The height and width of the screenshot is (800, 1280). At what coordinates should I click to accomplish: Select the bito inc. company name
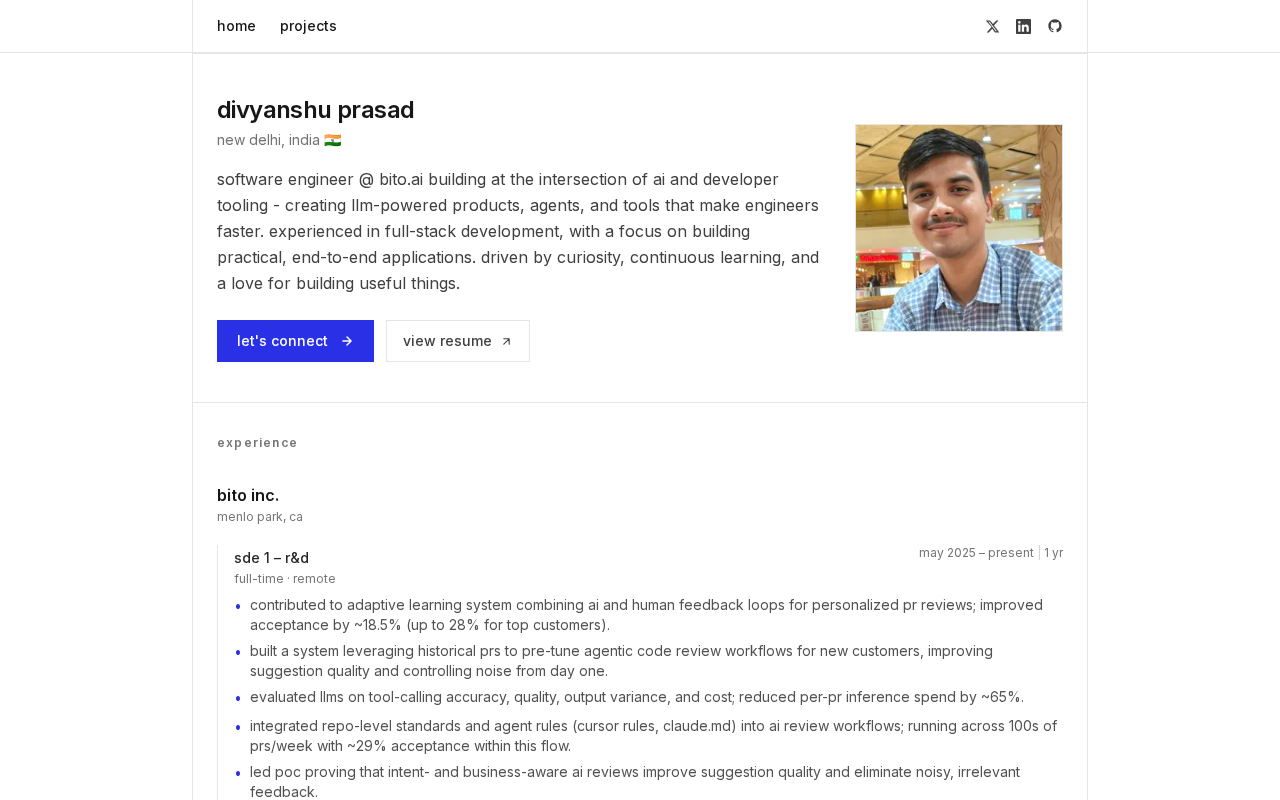click(x=248, y=495)
